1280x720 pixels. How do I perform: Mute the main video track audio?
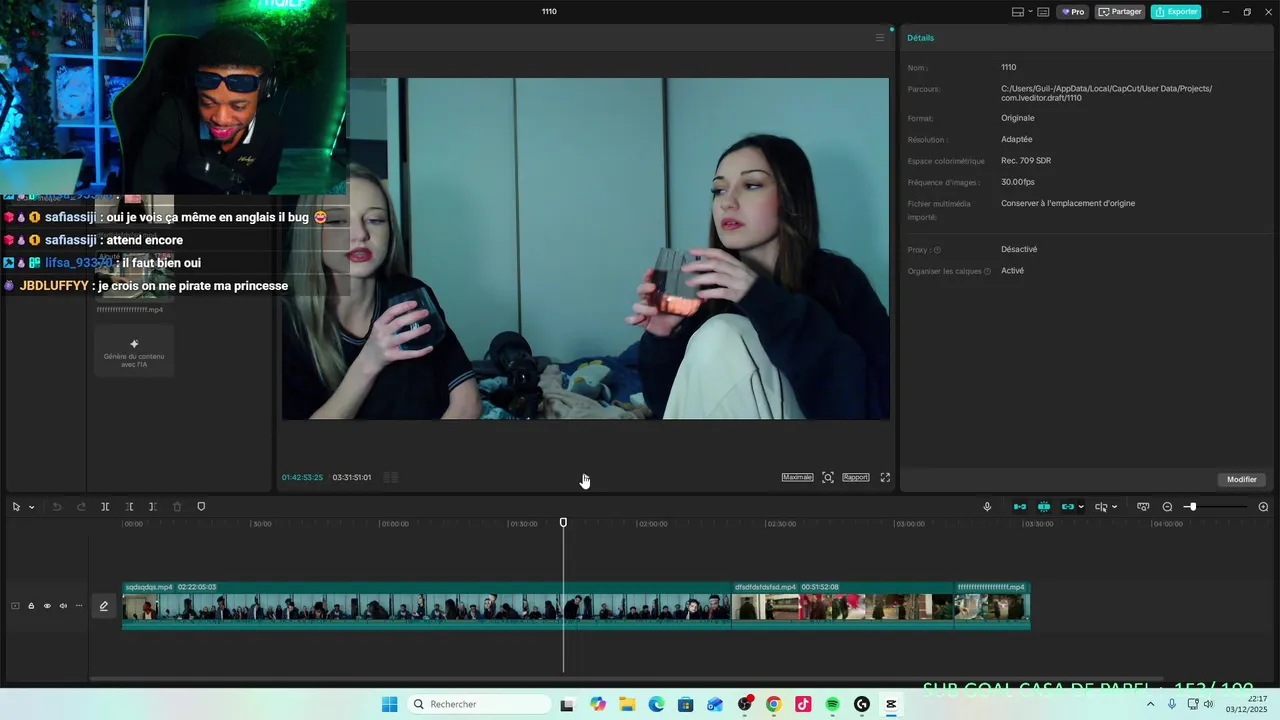(63, 606)
